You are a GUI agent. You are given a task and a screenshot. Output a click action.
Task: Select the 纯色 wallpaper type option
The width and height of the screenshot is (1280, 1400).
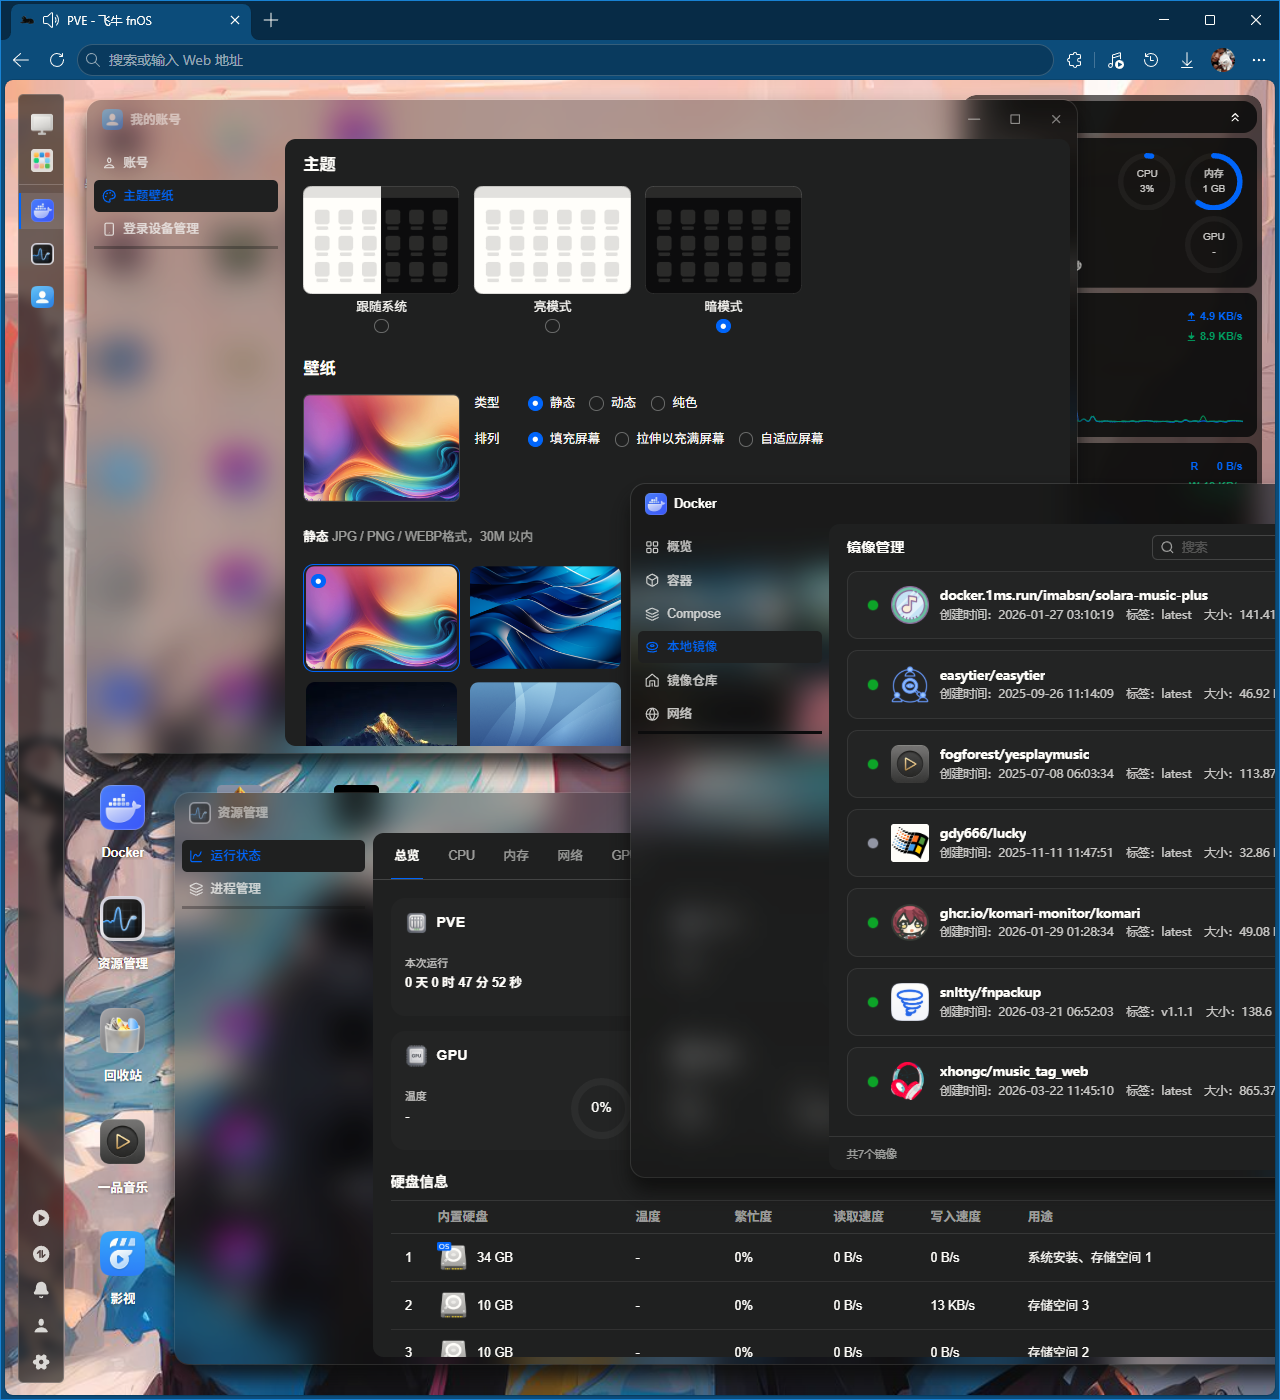658,403
